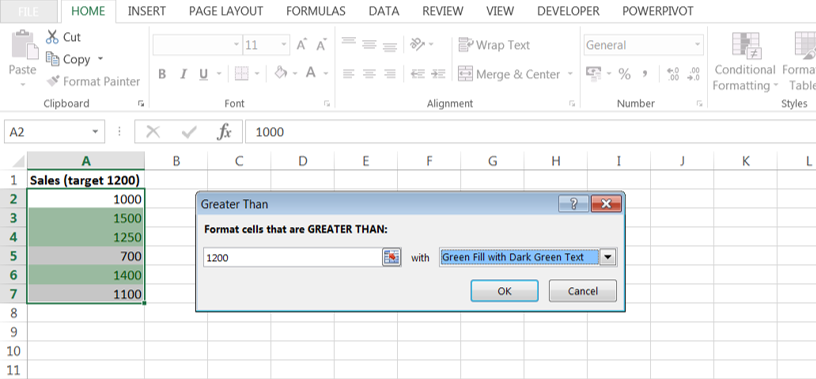Activate the Format Painter brush
816x379 pixels.
click(x=53, y=81)
